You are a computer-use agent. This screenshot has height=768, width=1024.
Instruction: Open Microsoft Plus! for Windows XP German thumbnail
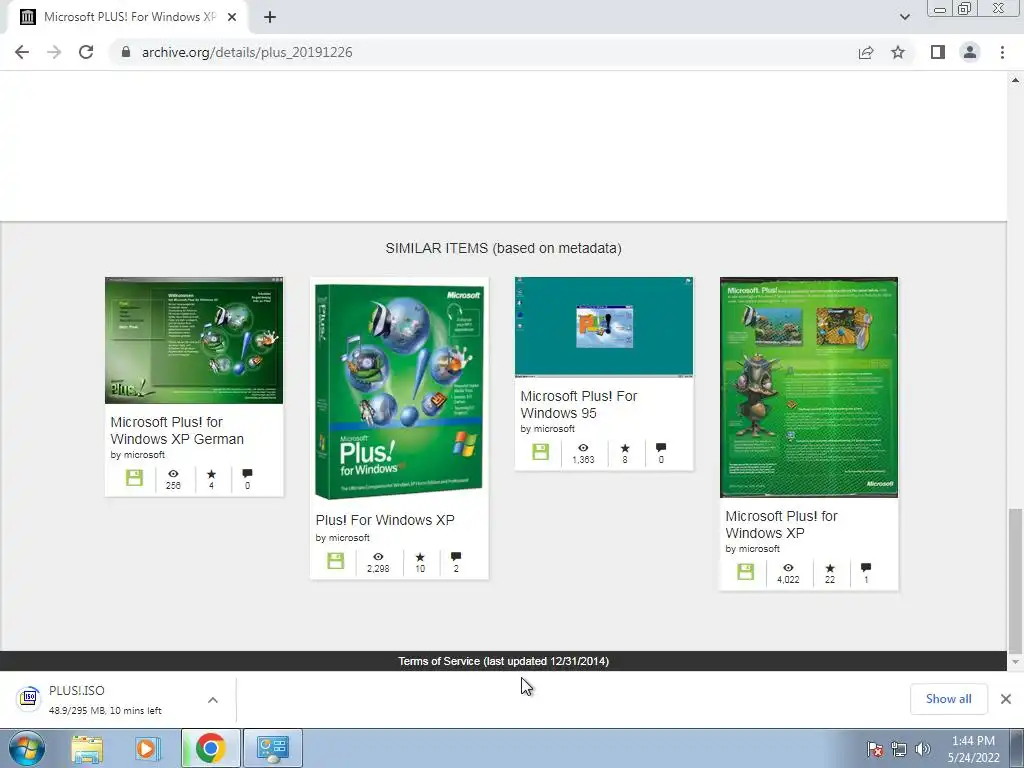194,340
